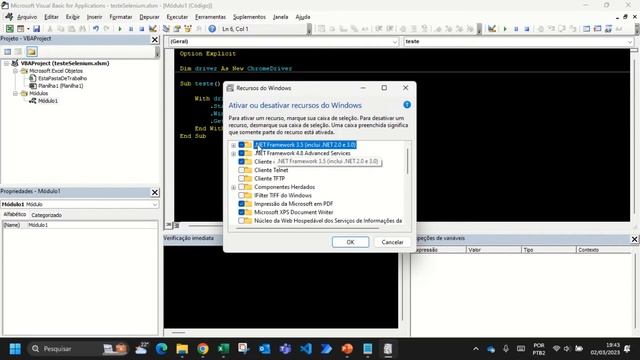Image resolution: width=640 pixels, height=360 pixels.
Task: Close the Projeto - VBAProject panel
Action: pyautogui.click(x=155, y=40)
